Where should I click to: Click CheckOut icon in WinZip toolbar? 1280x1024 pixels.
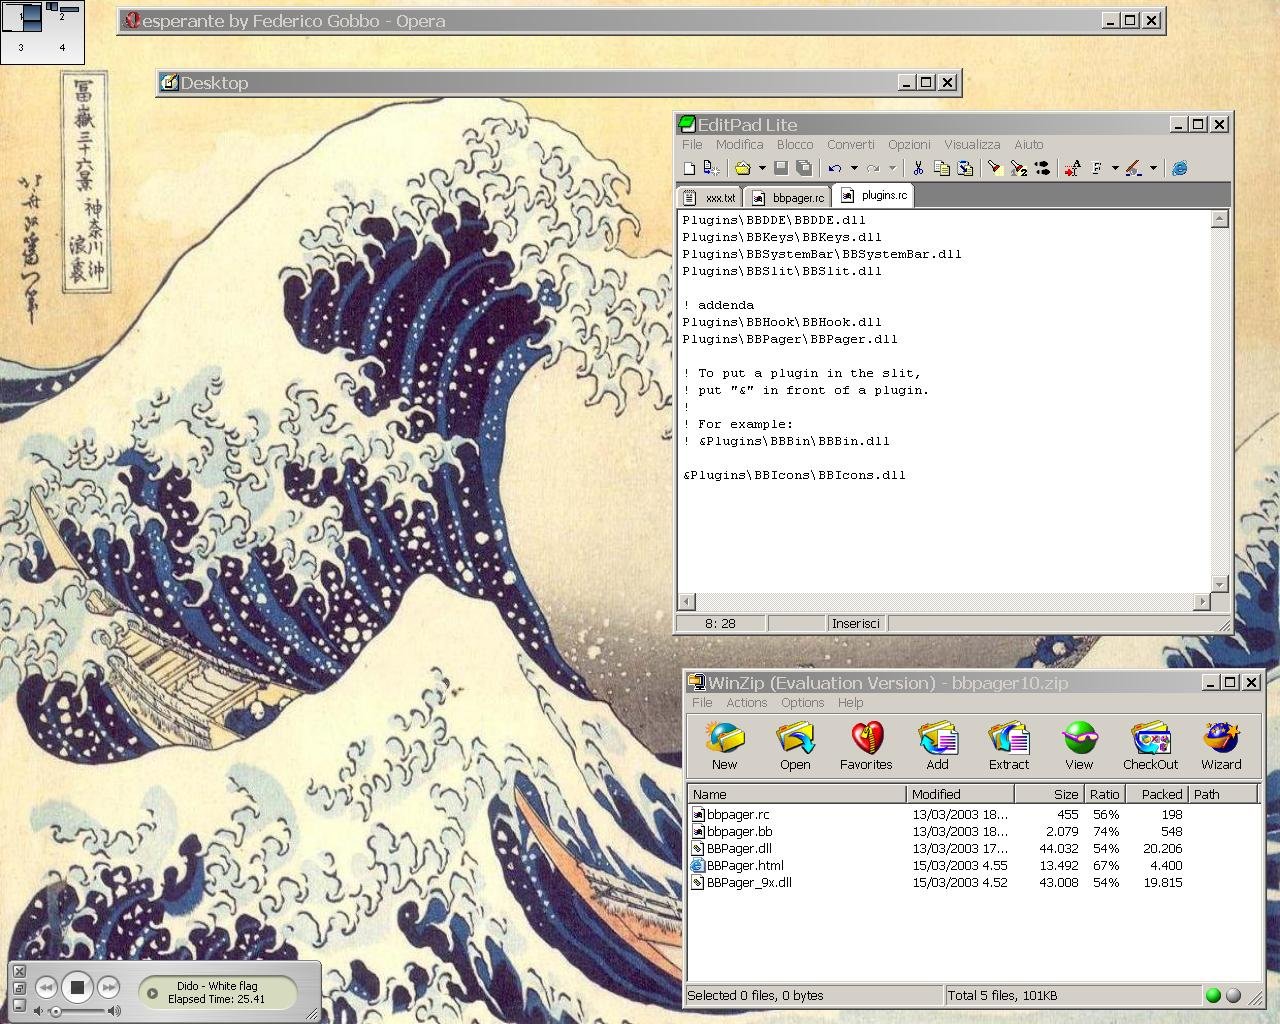tap(1150, 746)
